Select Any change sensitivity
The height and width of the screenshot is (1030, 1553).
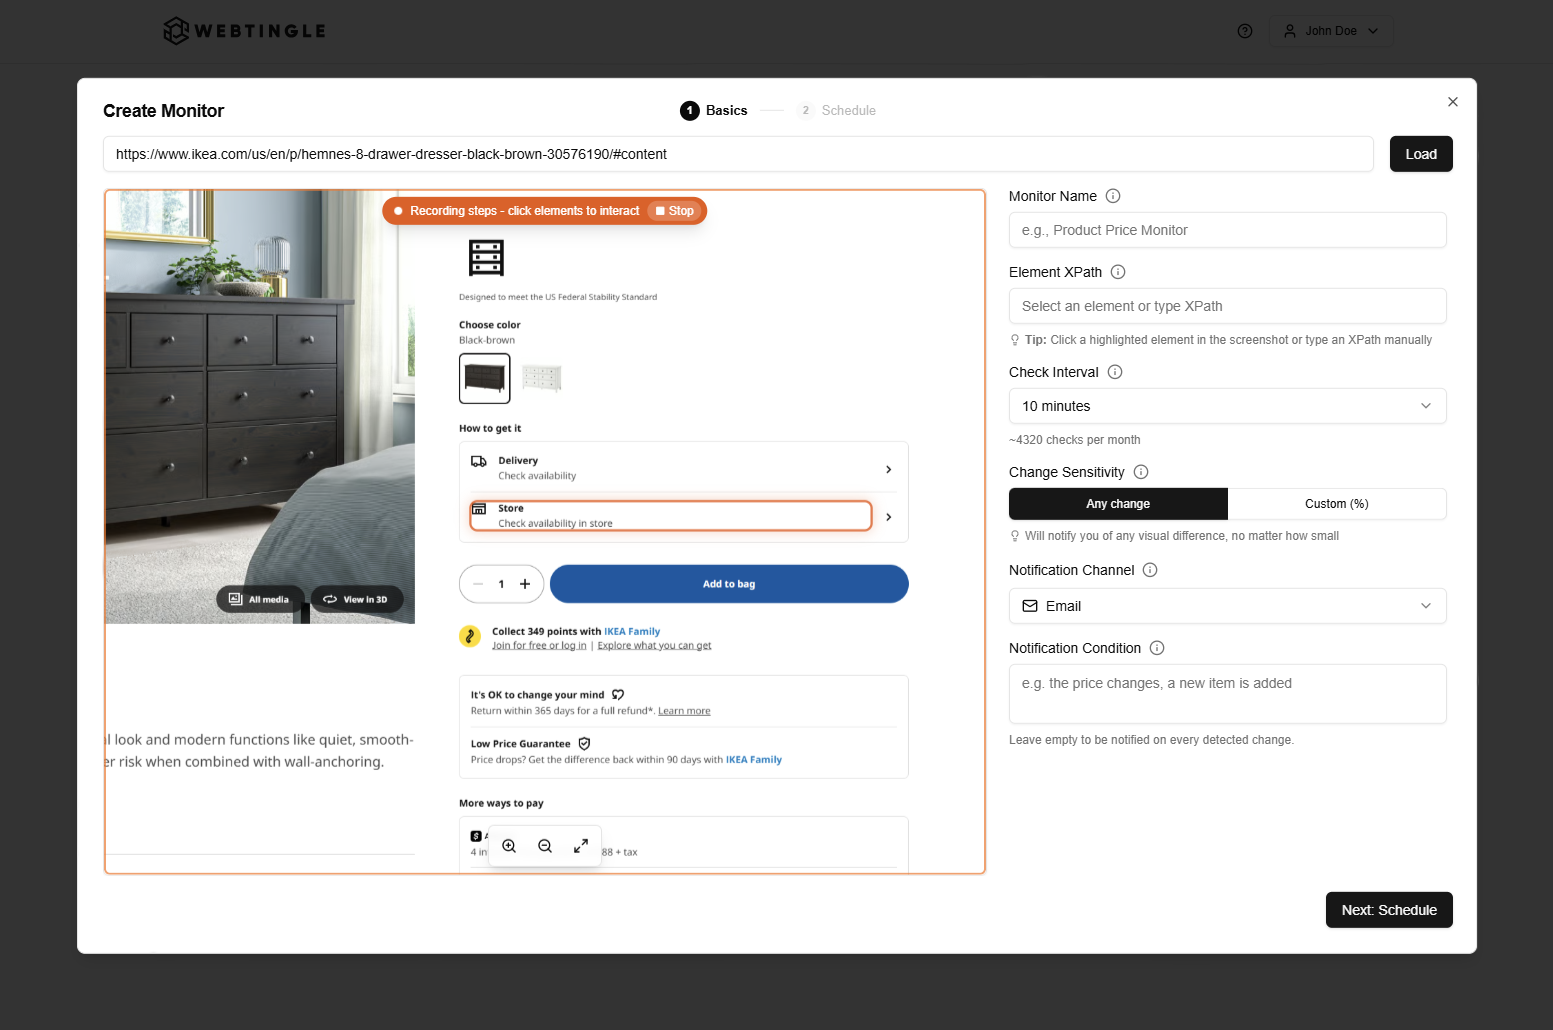point(1118,504)
